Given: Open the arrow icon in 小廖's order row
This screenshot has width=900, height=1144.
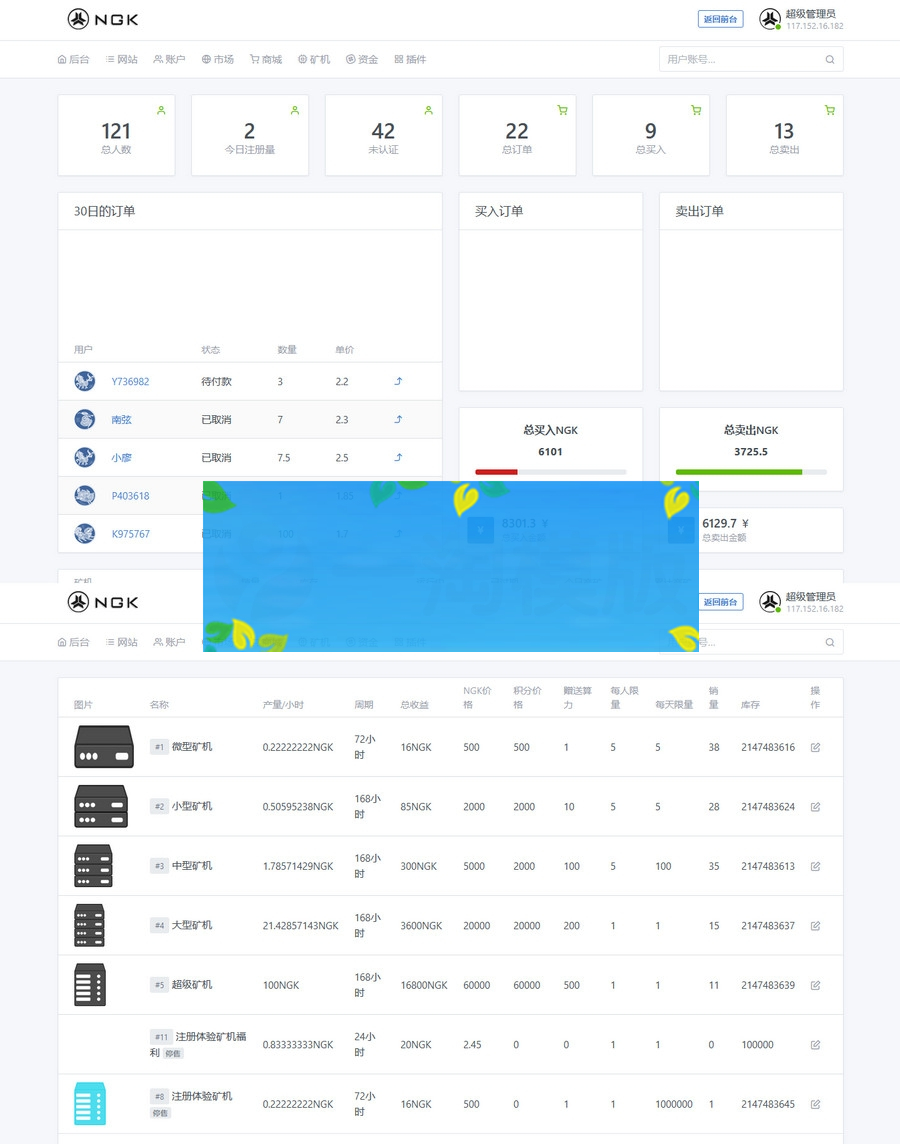Looking at the screenshot, I should coord(398,457).
